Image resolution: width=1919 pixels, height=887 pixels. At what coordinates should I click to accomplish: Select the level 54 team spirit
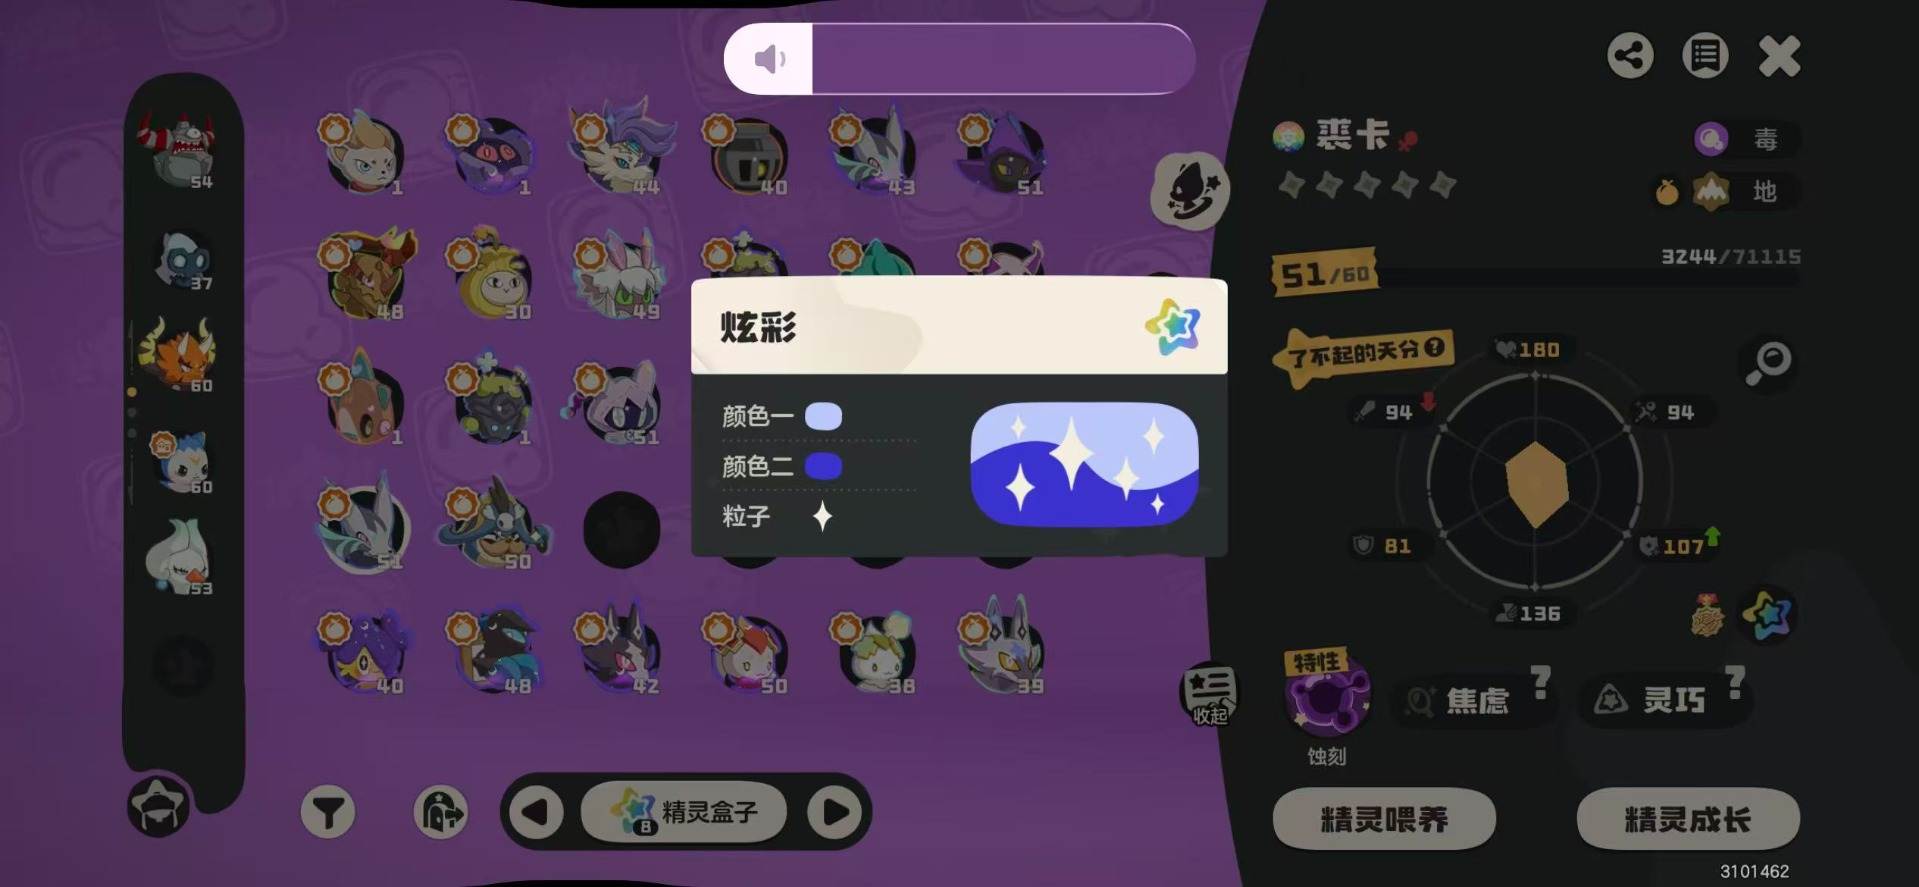182,150
